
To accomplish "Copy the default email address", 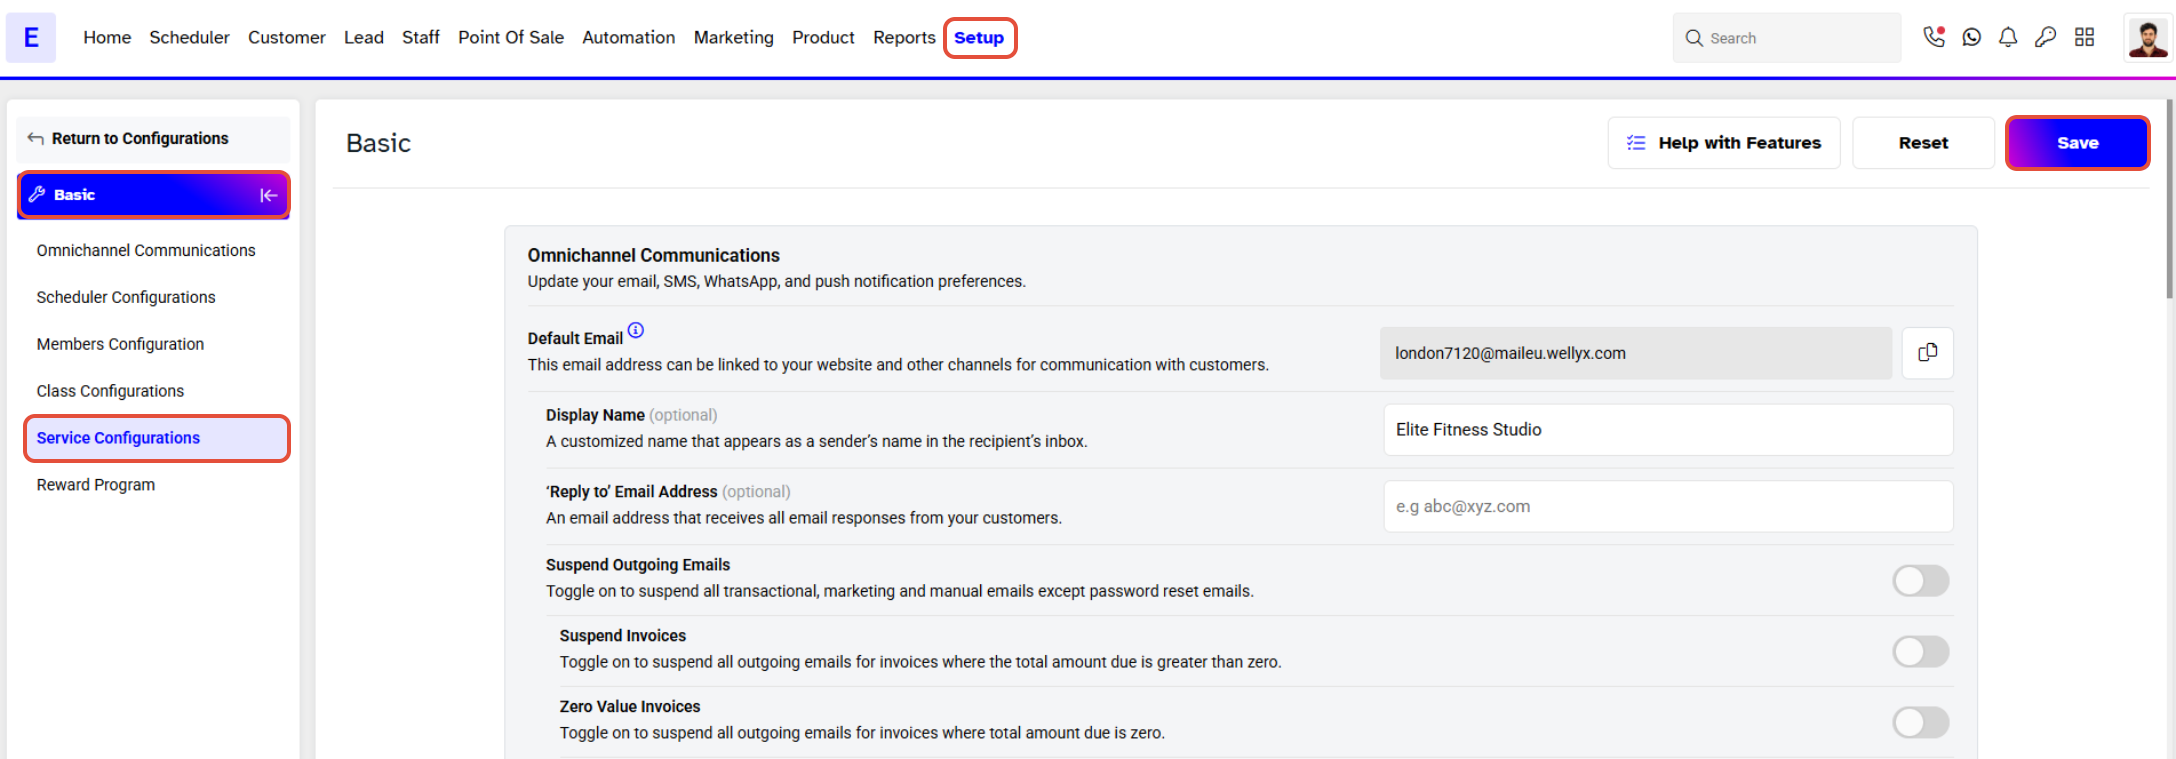I will (1927, 353).
